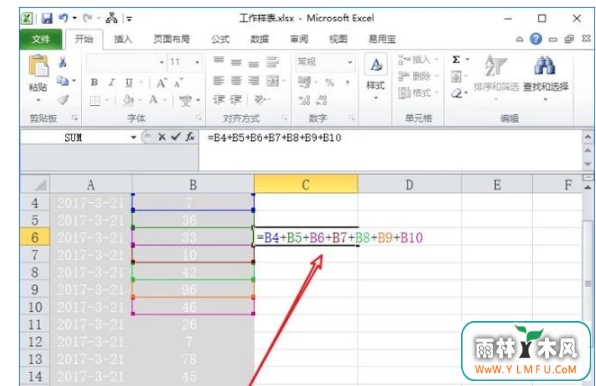Click inside the formula bar text

coord(274,138)
